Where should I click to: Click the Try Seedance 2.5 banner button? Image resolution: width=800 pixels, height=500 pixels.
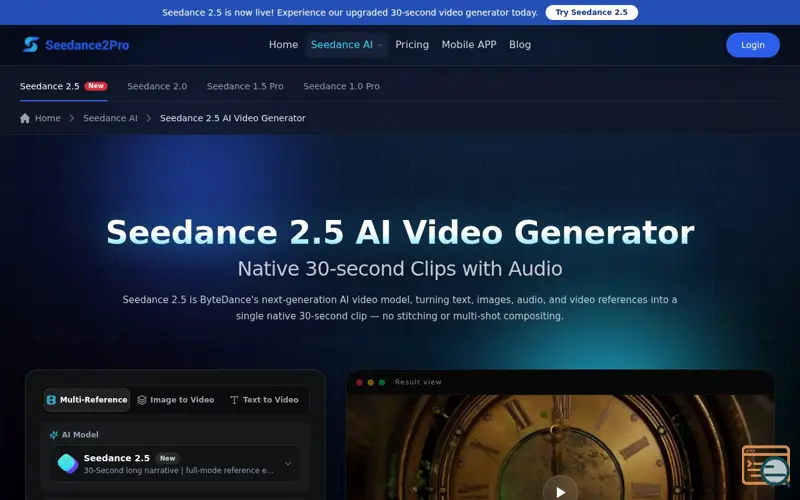(x=591, y=12)
